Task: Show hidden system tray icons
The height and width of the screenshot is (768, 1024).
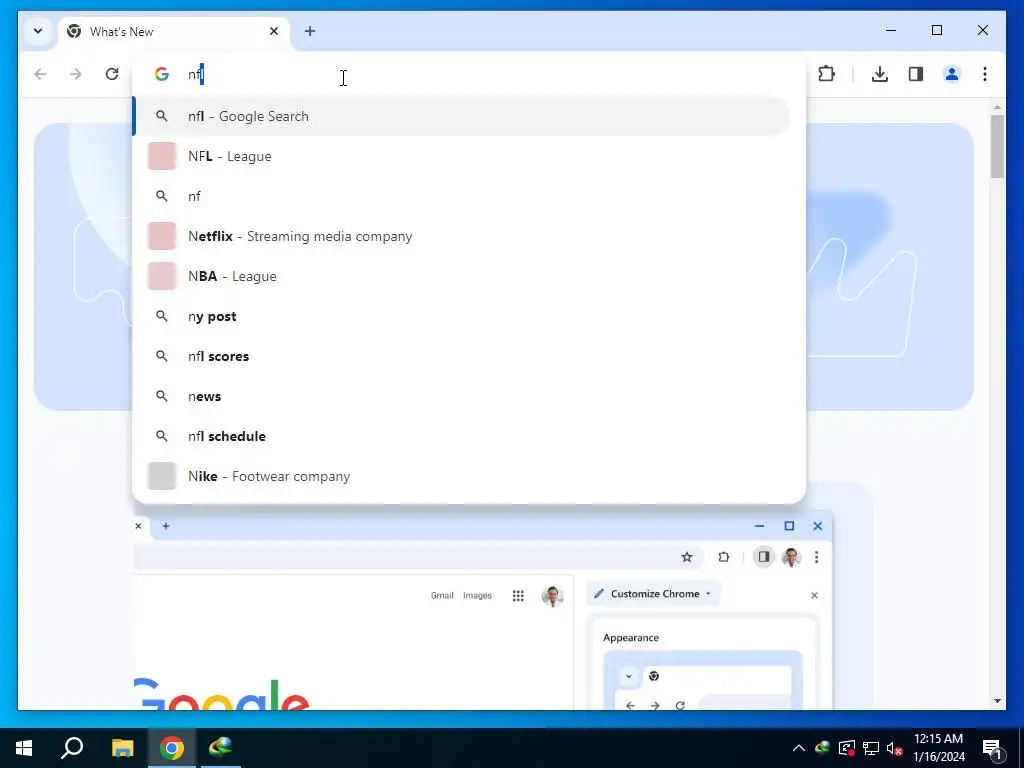Action: (799, 748)
